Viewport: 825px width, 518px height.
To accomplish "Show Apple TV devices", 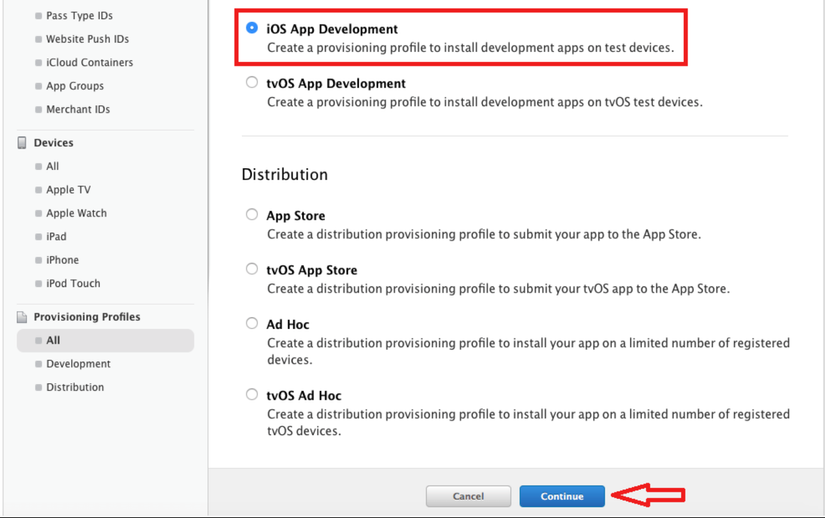I will click(68, 190).
